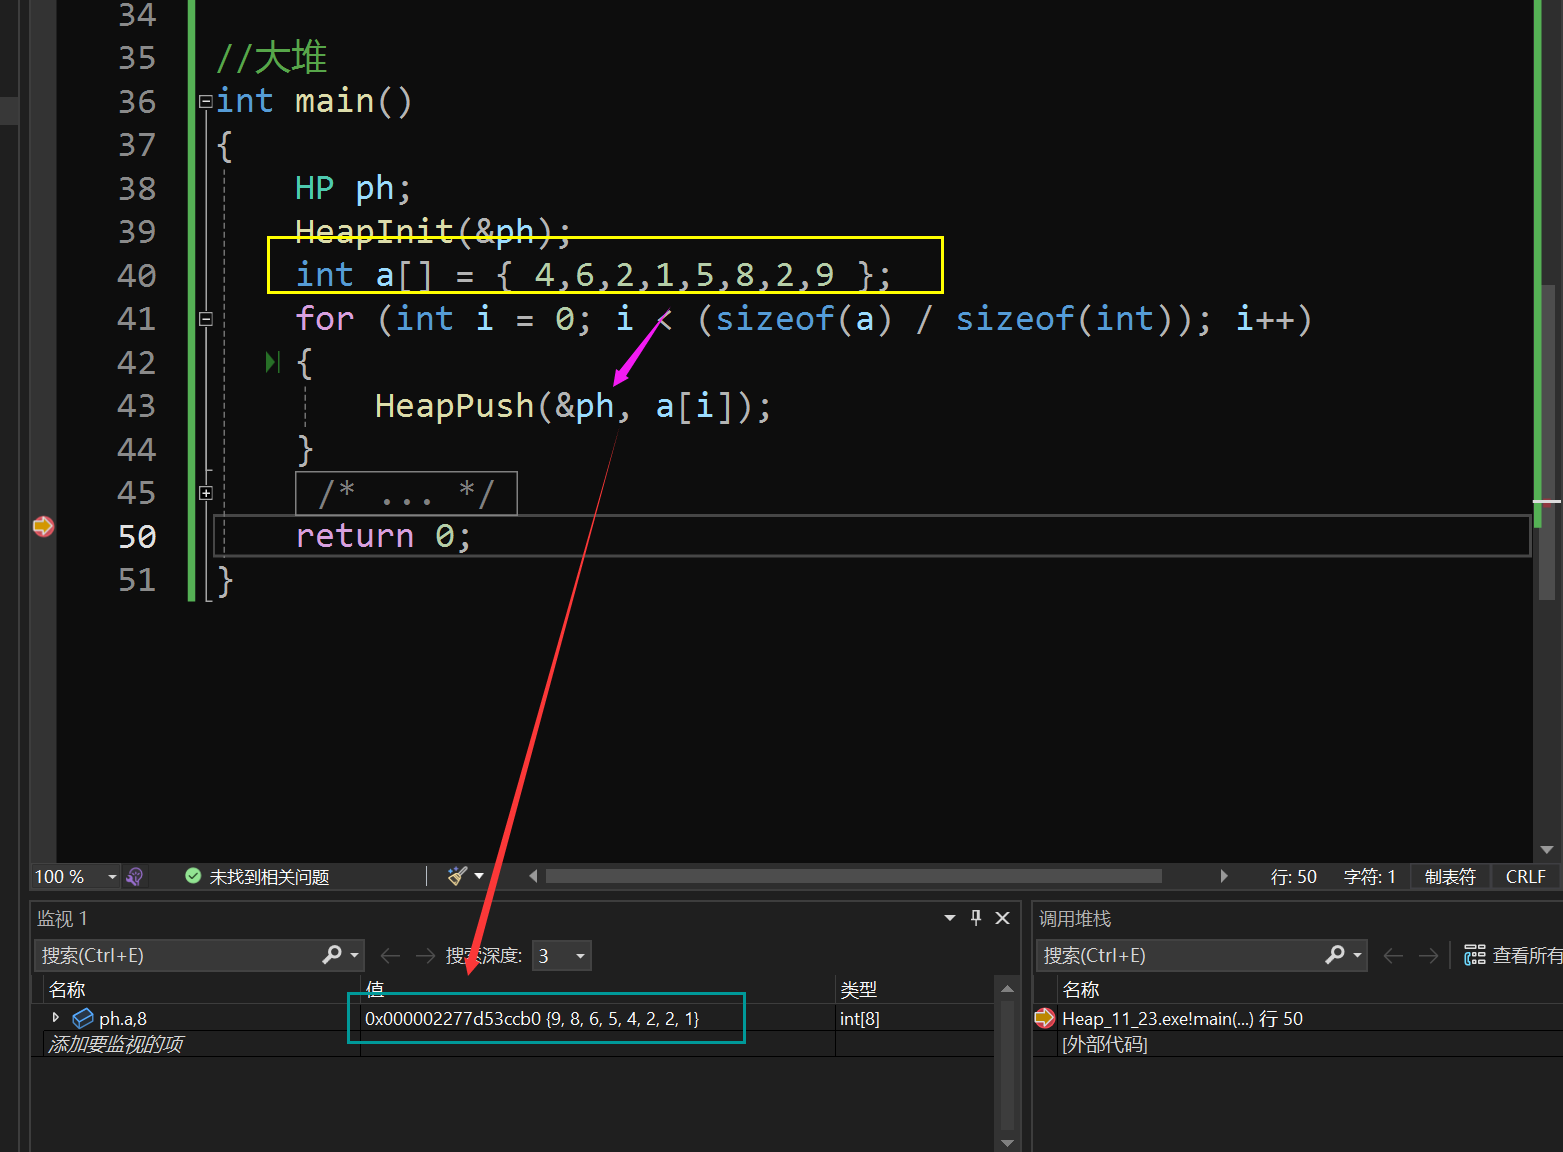1563x1152 pixels.
Task: Open the Watch 1 window options dropdown
Action: click(x=949, y=918)
